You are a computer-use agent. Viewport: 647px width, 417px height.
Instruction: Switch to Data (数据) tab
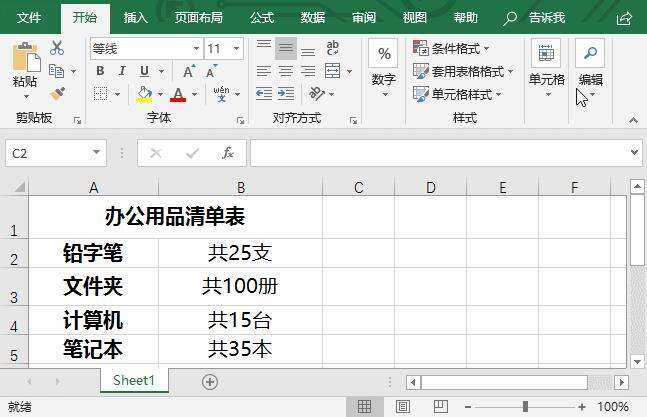click(312, 17)
